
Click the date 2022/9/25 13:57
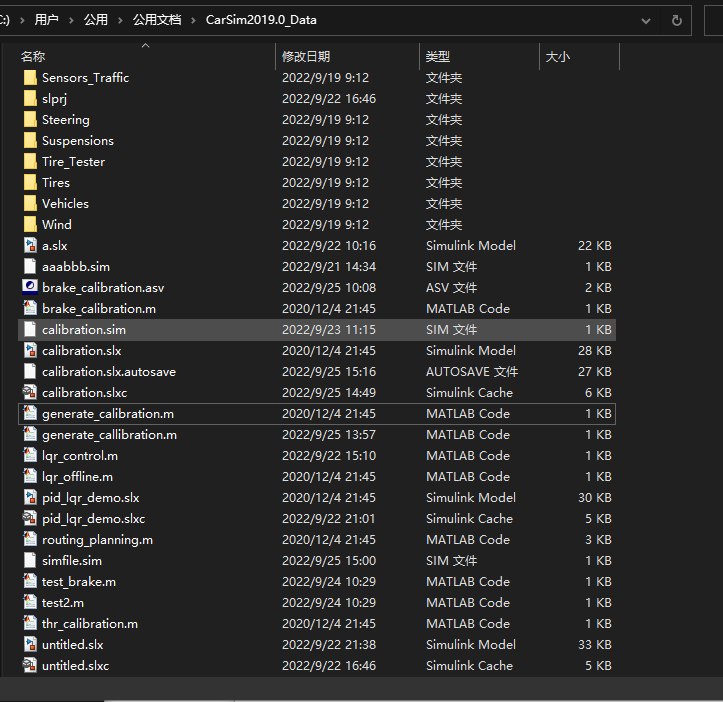(x=329, y=434)
